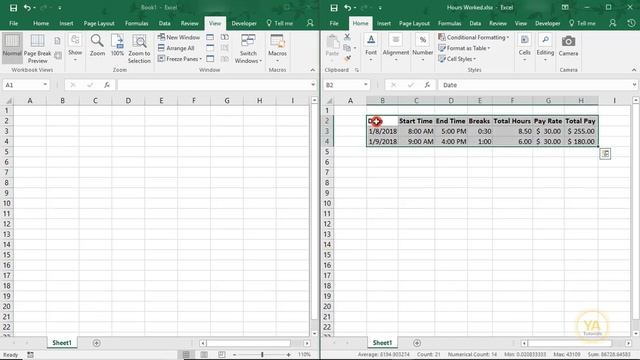640x360 pixels.
Task: Click the macro record icon in Book1 status bar
Action: (30, 355)
